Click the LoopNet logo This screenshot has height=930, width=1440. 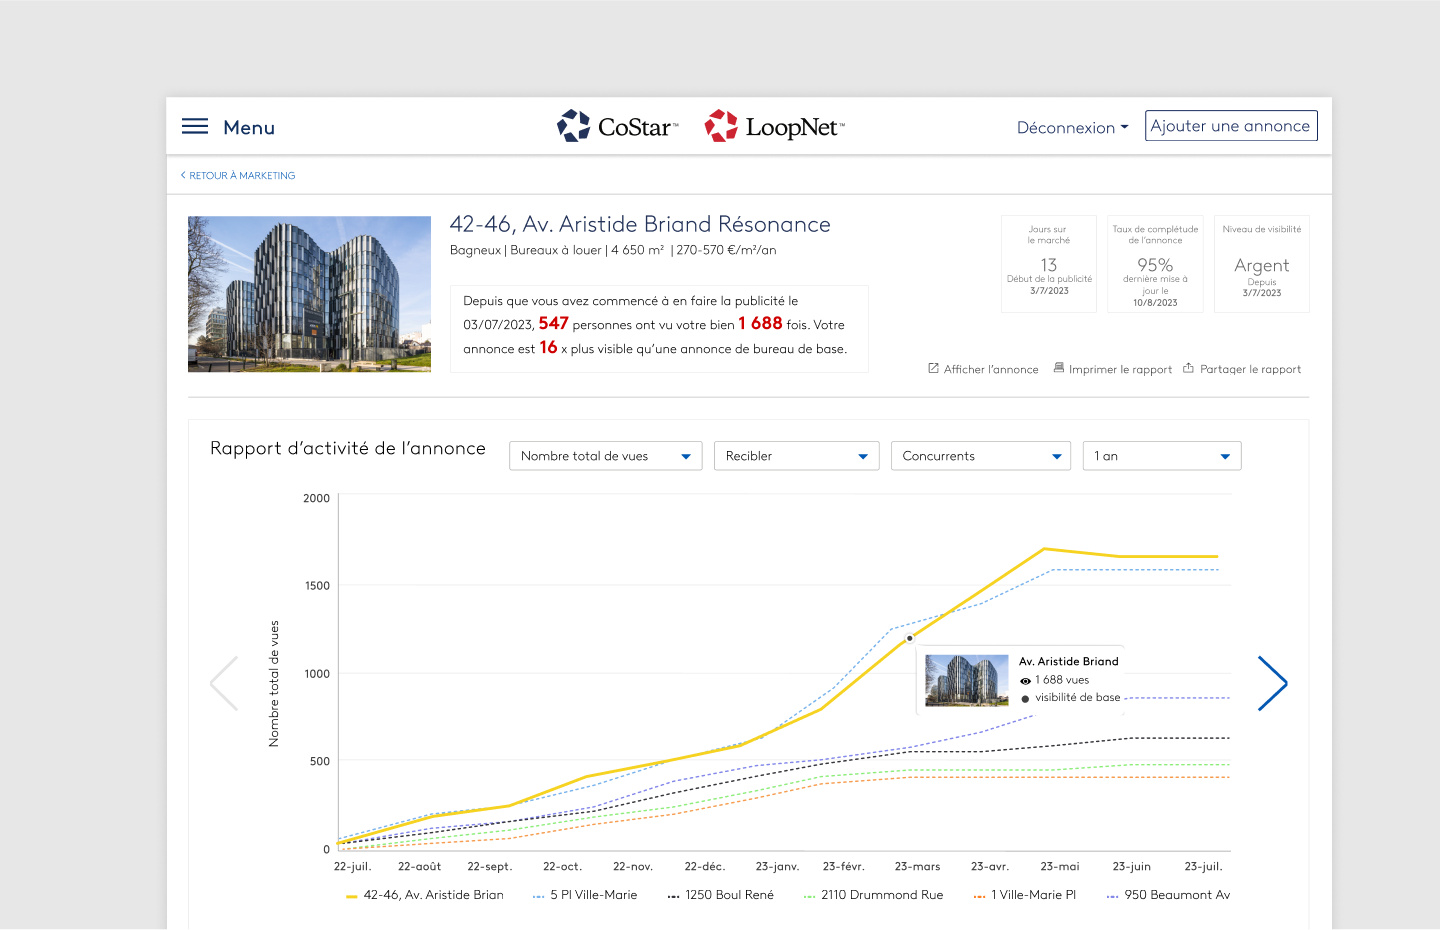point(775,127)
